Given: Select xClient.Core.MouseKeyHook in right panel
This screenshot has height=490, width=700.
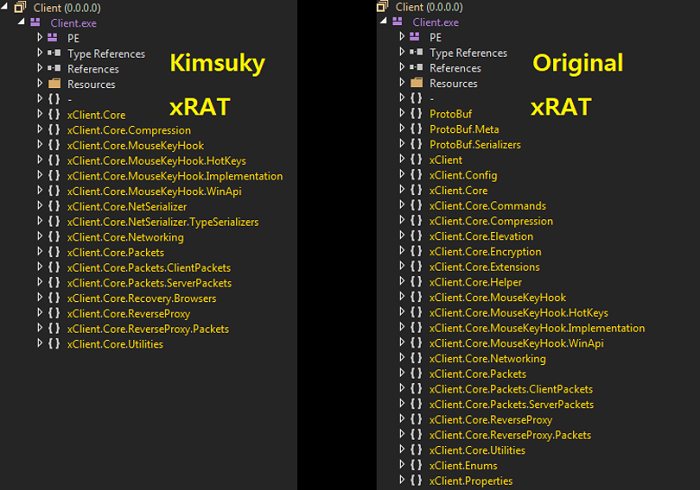Looking at the screenshot, I should tap(497, 297).
